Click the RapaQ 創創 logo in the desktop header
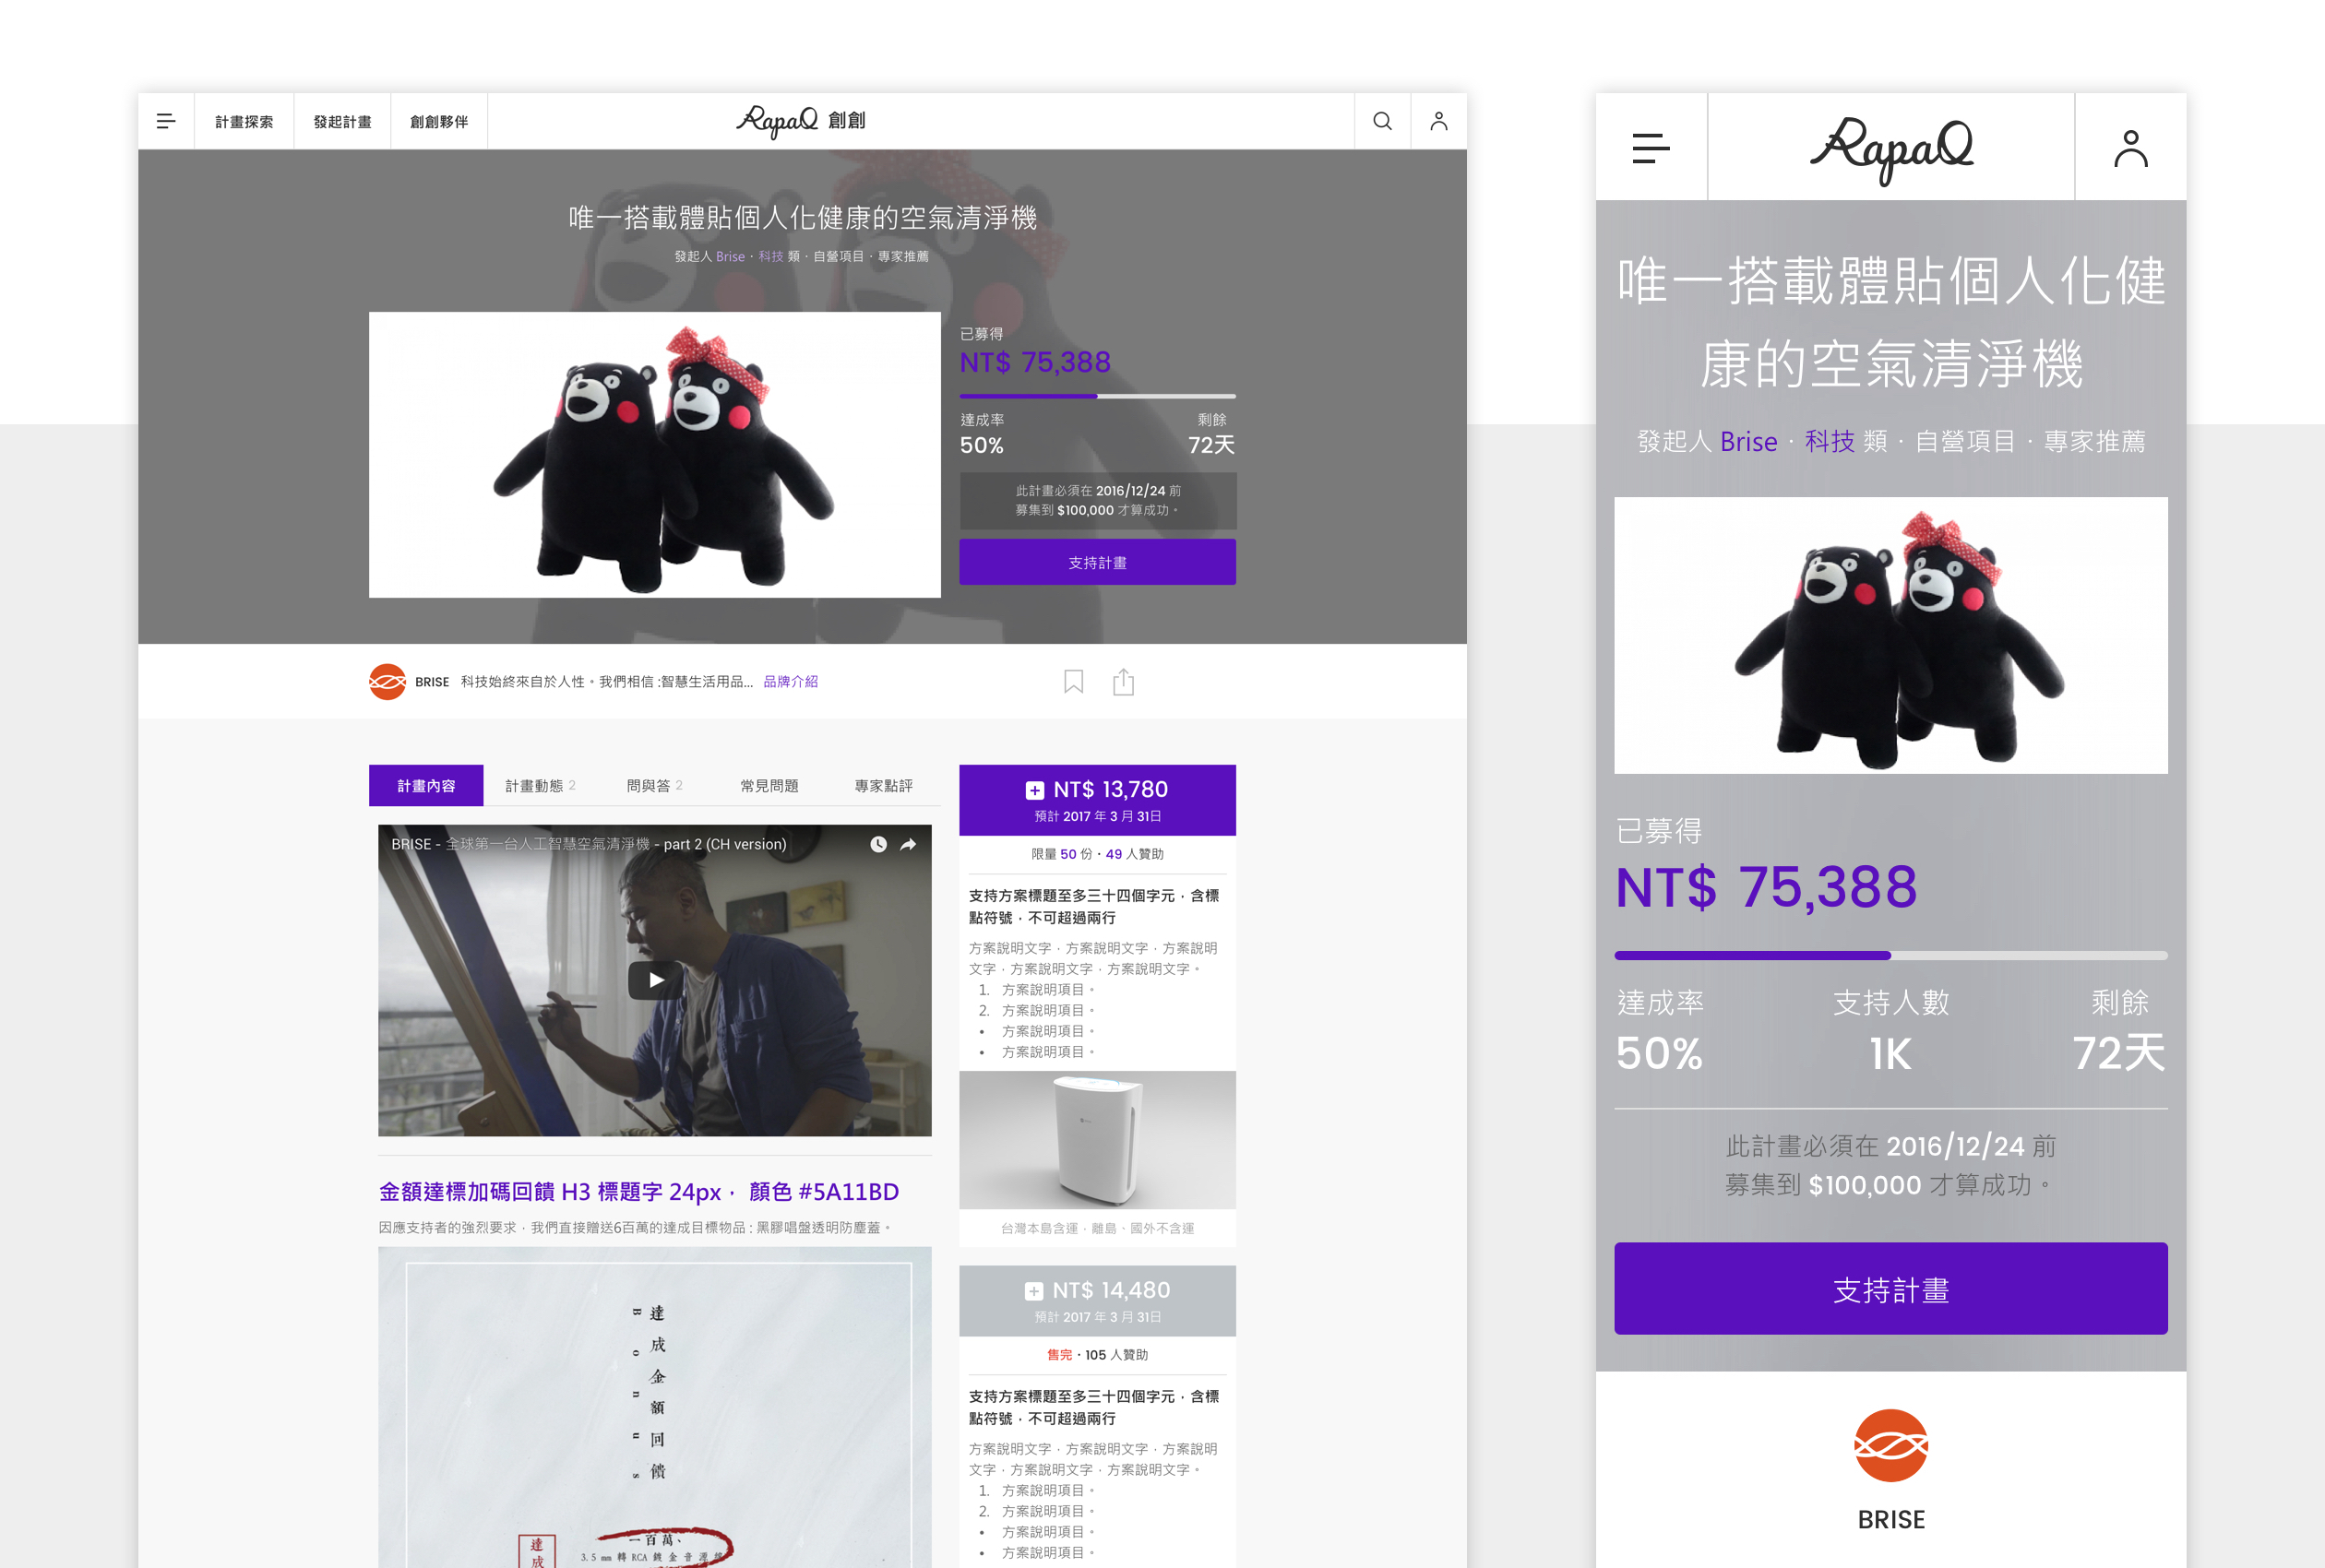This screenshot has height=1568, width=2325. 801,121
